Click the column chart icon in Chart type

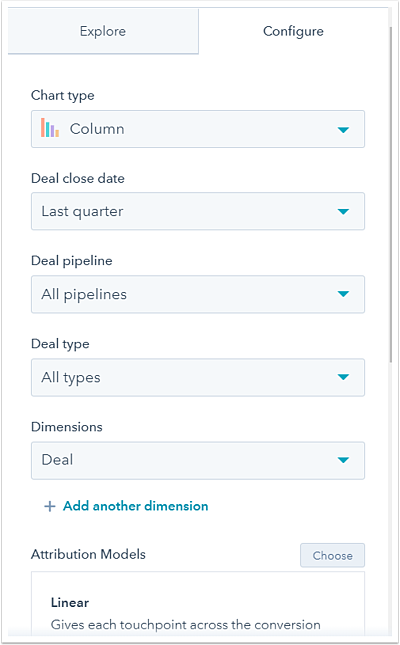[50, 128]
